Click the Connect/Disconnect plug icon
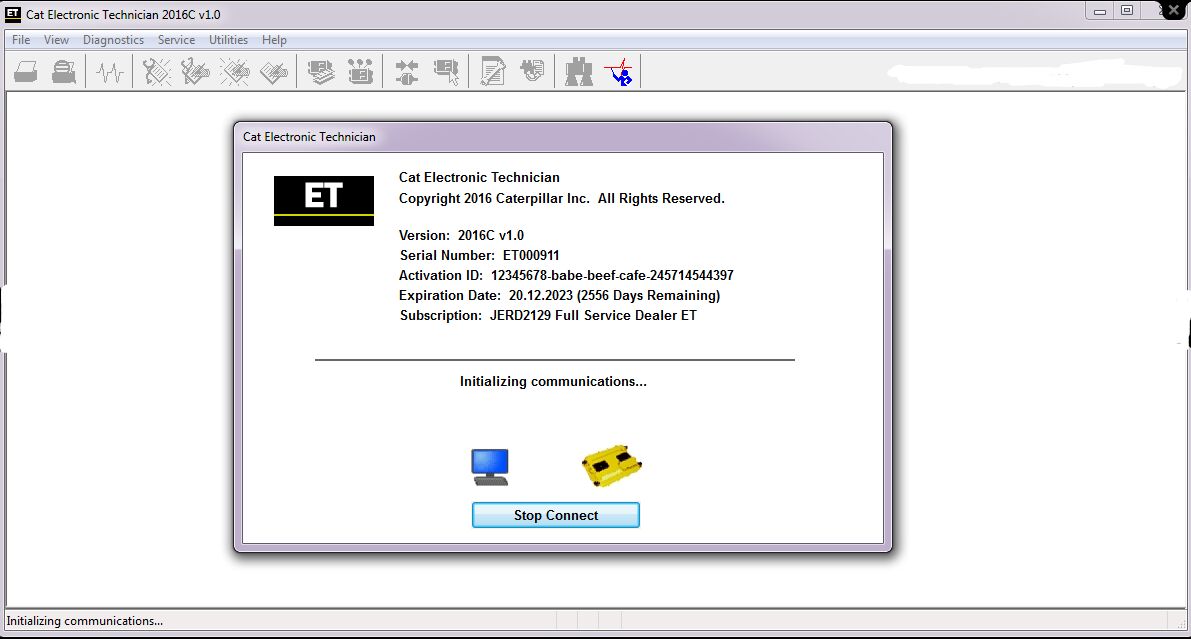Viewport: 1191px width, 639px height. click(x=407, y=72)
